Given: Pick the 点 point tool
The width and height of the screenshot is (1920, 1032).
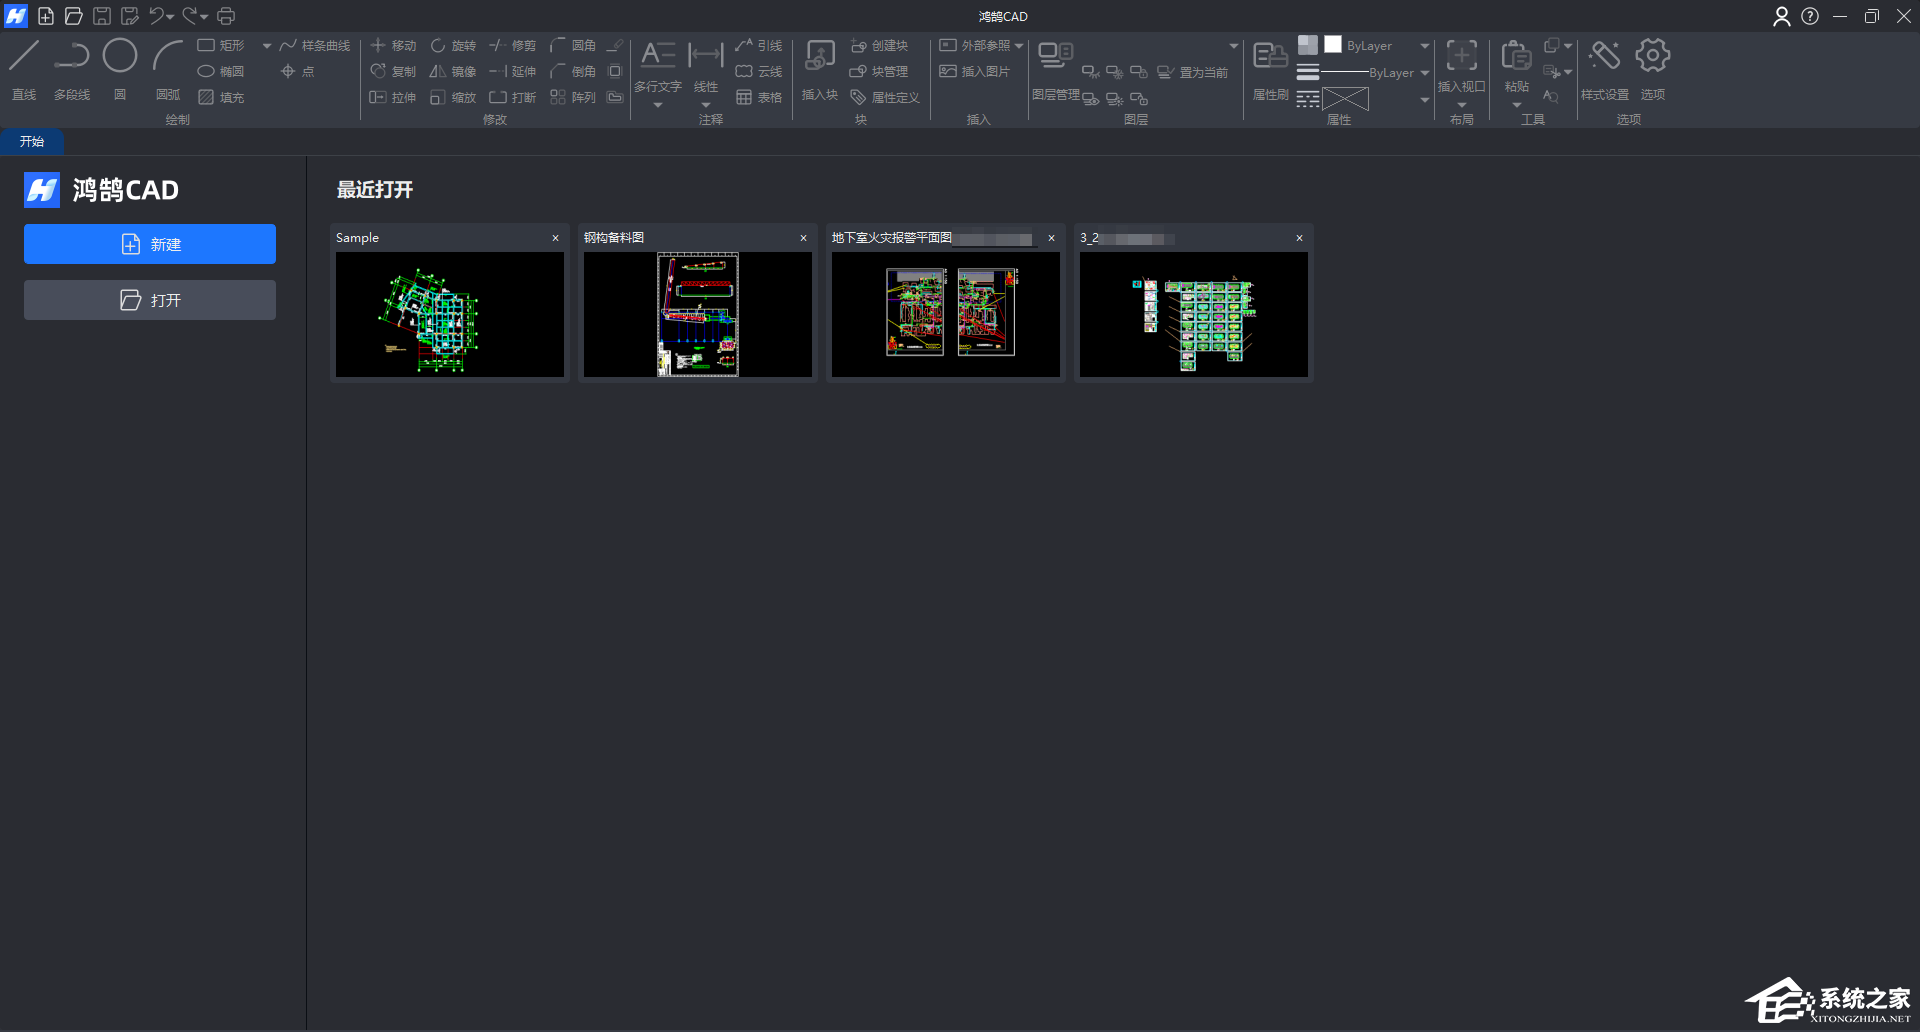Looking at the screenshot, I should click(298, 72).
